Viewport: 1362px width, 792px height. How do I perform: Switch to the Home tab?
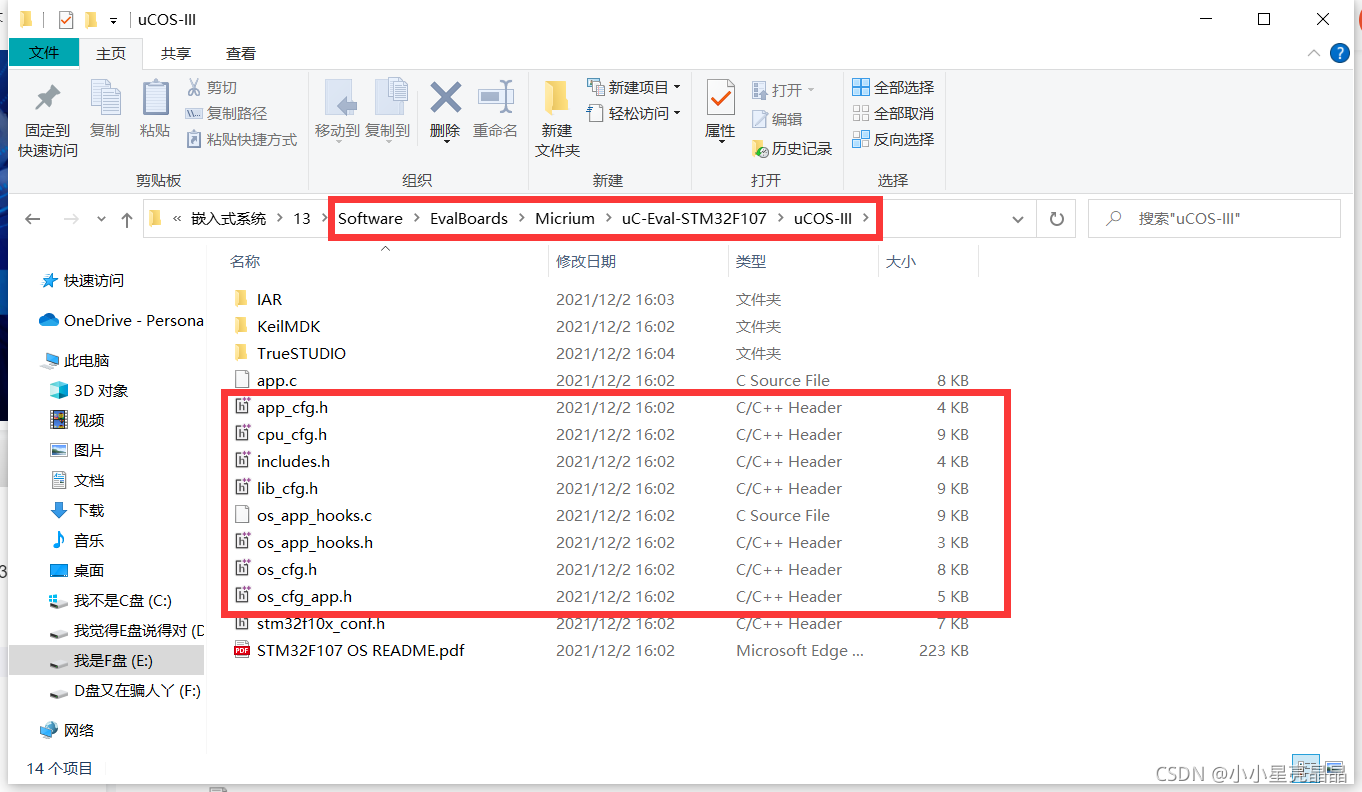(111, 54)
